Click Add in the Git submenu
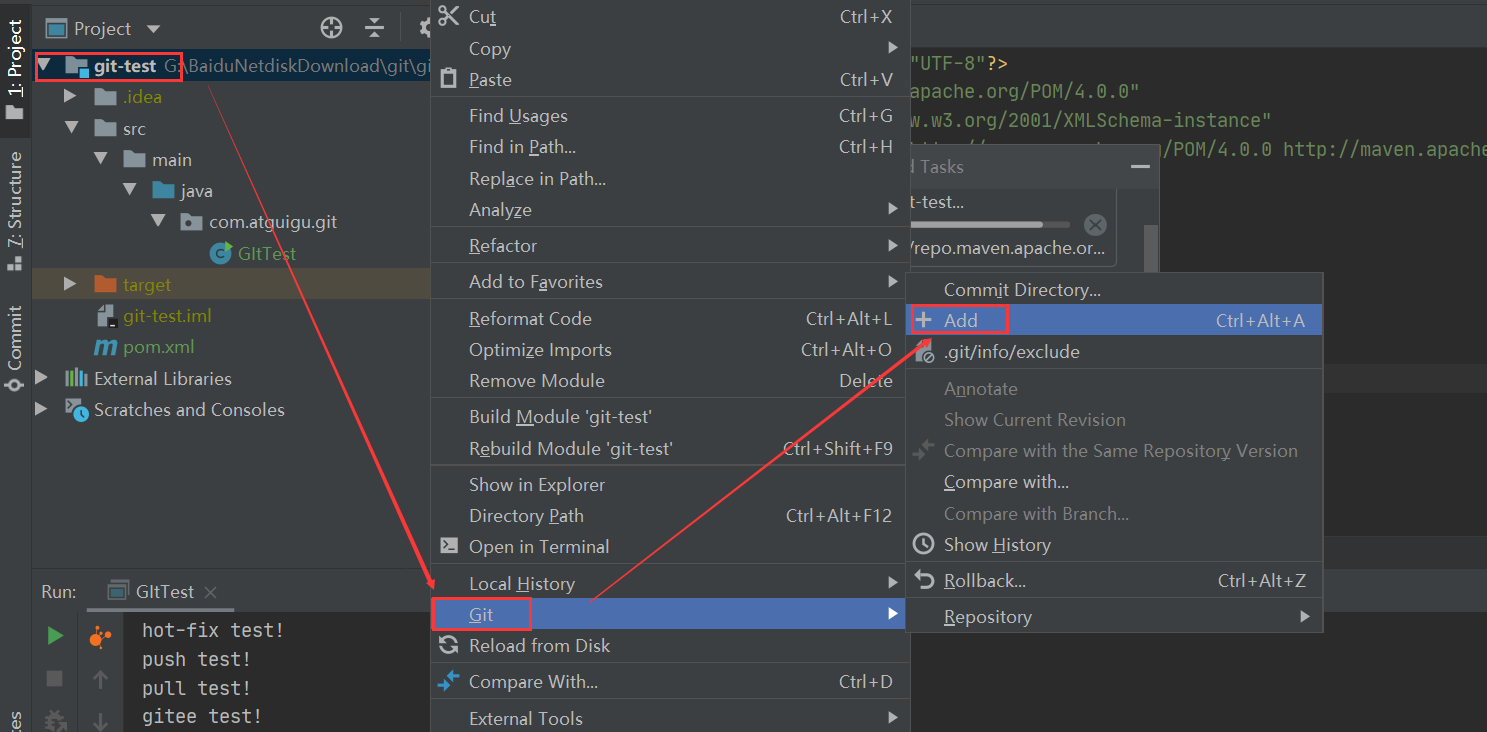 1114,320
